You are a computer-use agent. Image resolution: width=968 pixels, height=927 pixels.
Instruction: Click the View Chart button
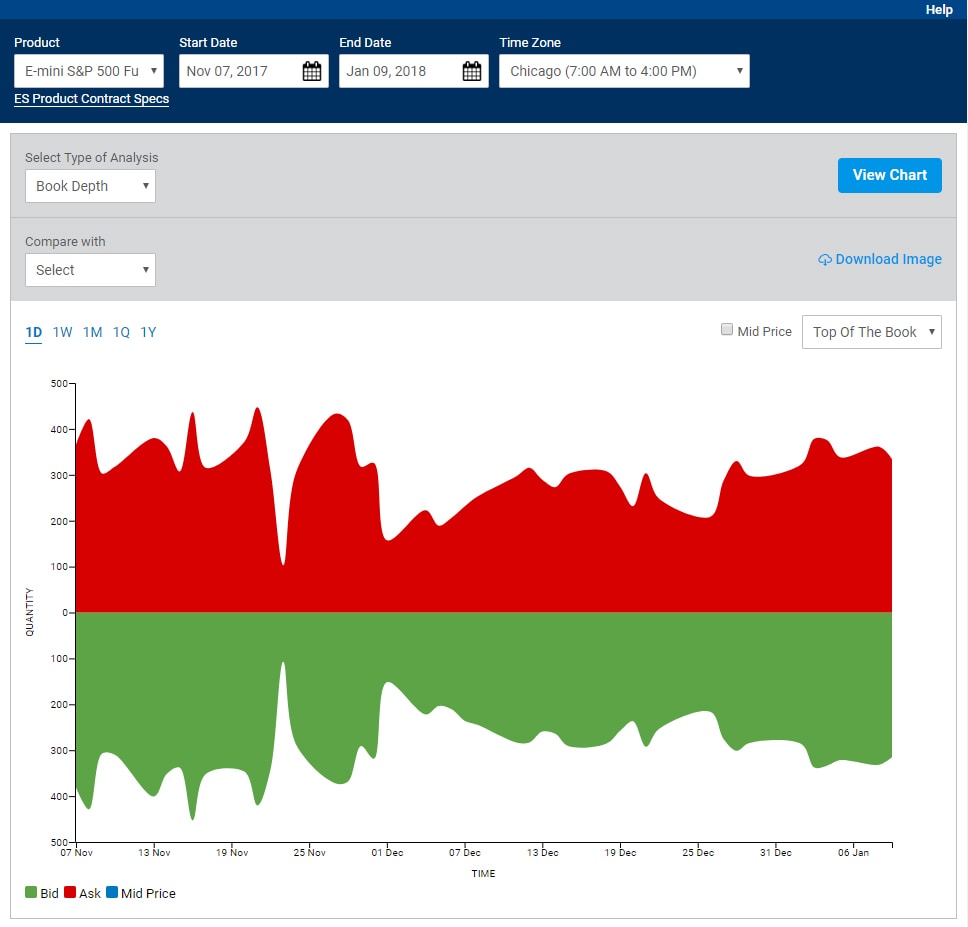click(x=889, y=175)
